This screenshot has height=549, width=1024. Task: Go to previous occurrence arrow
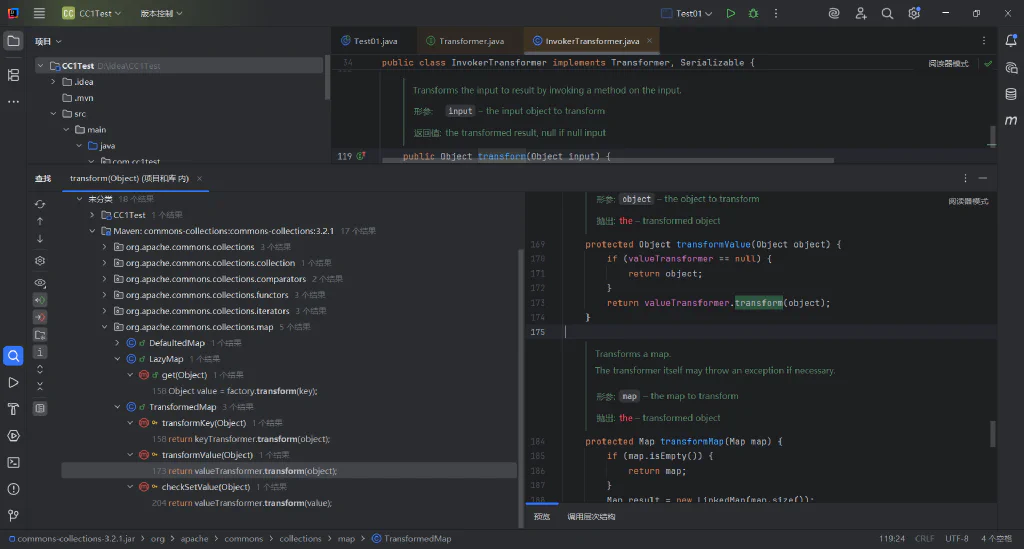[x=40, y=221]
